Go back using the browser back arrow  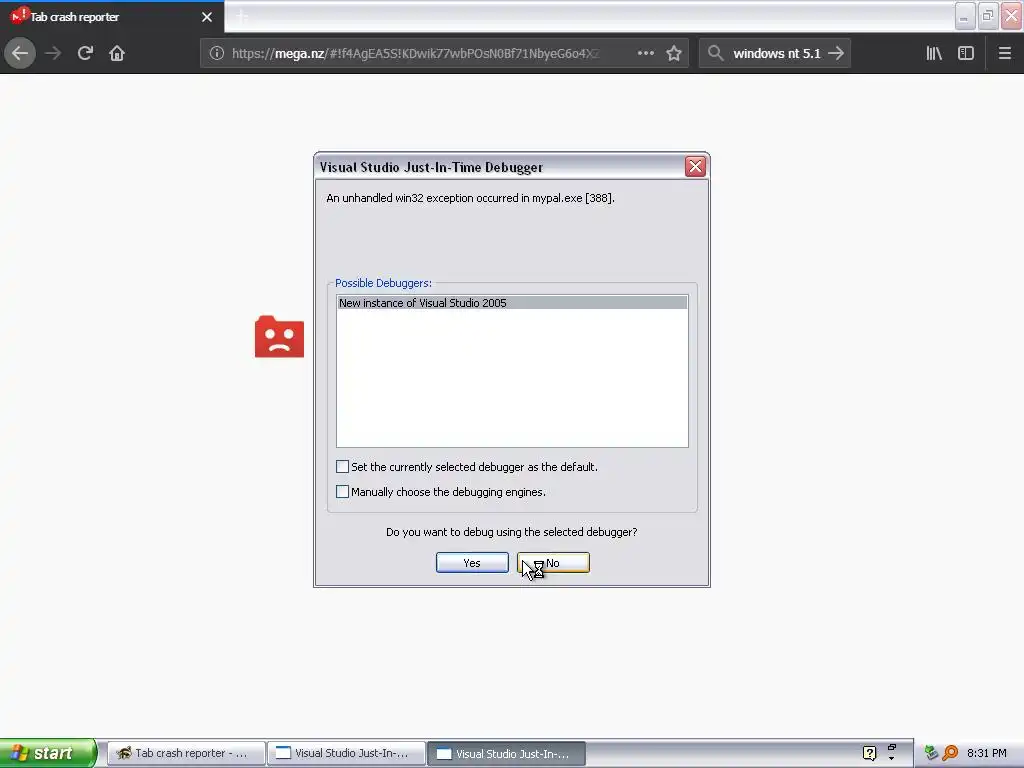click(20, 53)
